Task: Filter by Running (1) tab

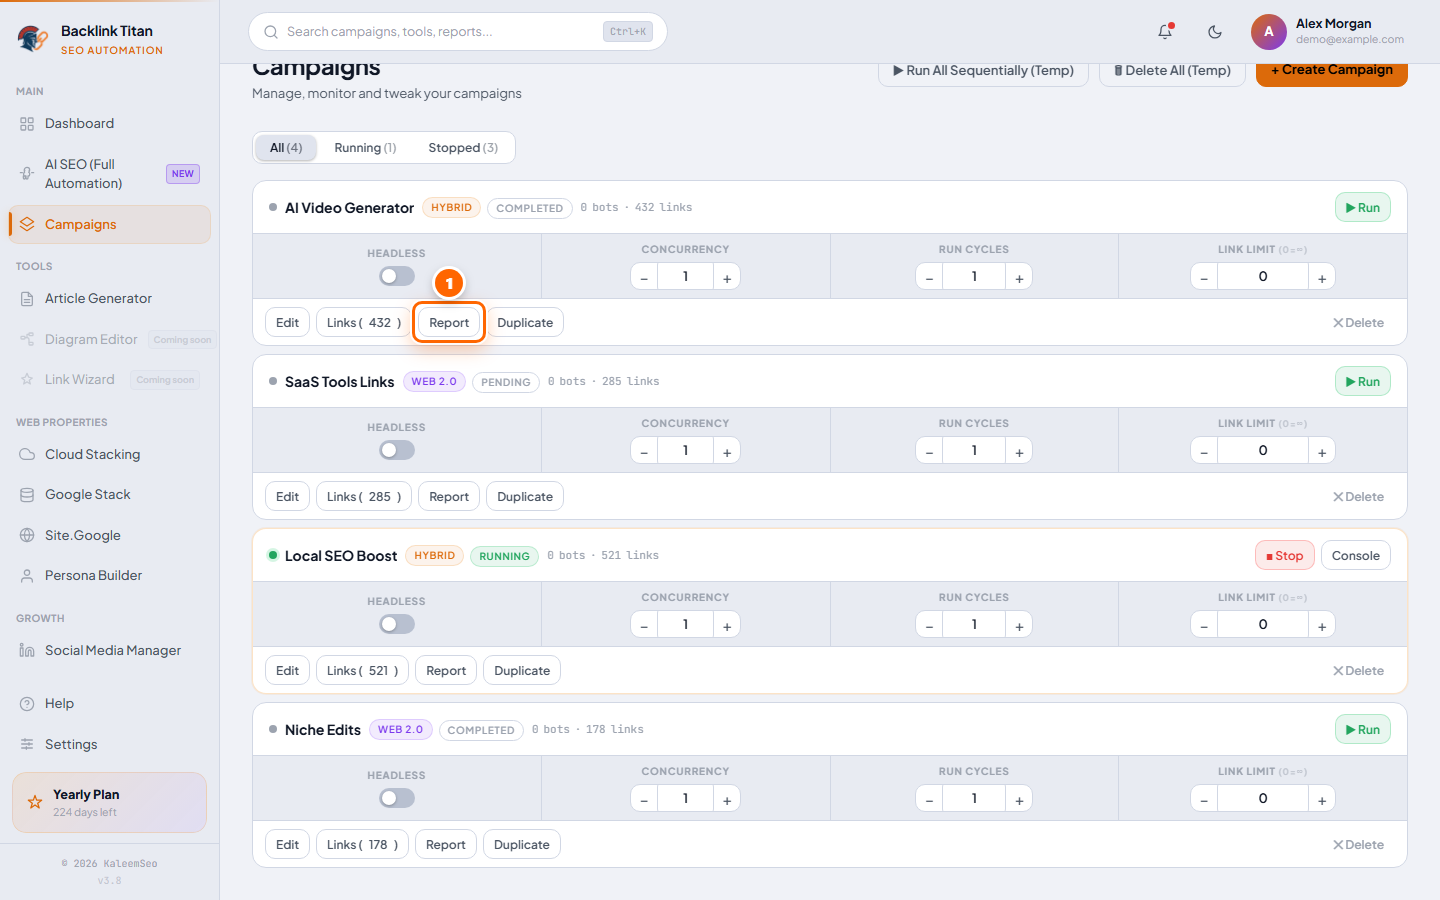Action: click(x=365, y=148)
